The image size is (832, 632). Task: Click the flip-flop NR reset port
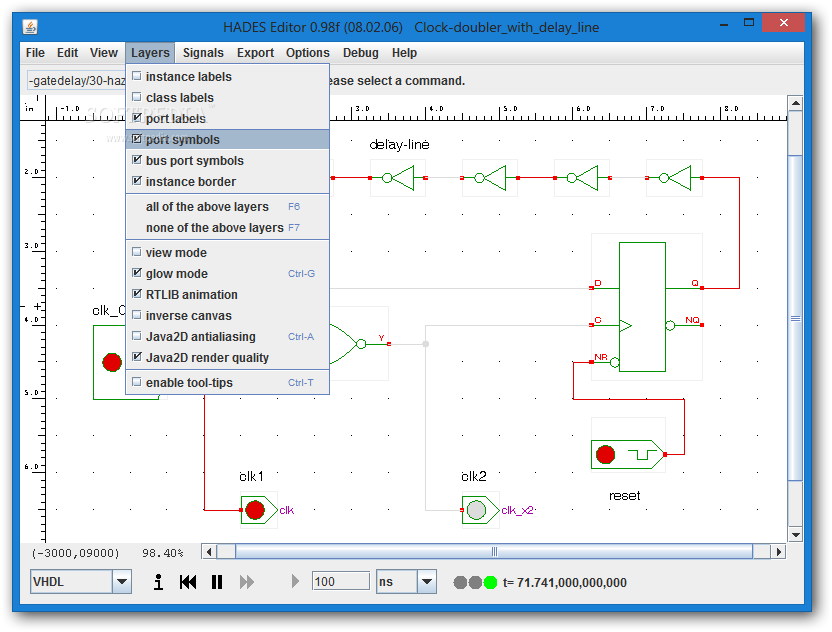click(592, 362)
